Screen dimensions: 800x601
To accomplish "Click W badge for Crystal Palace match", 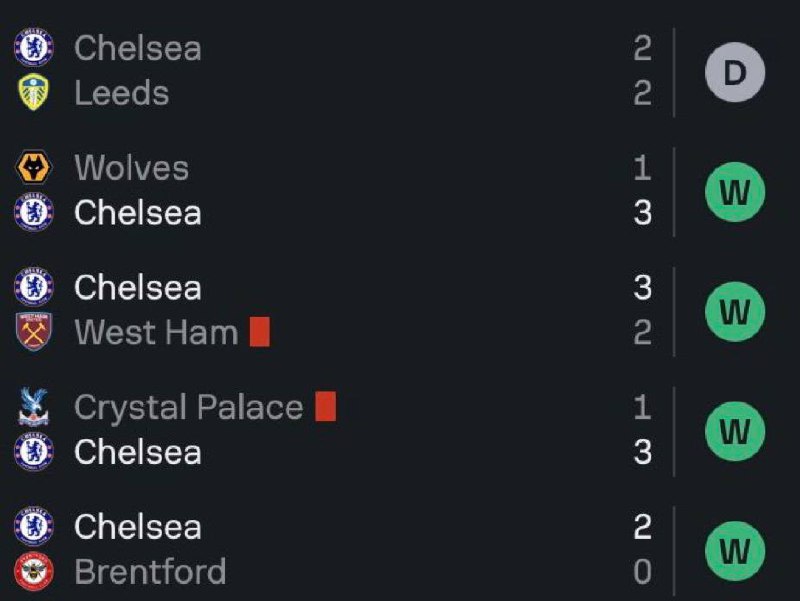I will coord(735,431).
